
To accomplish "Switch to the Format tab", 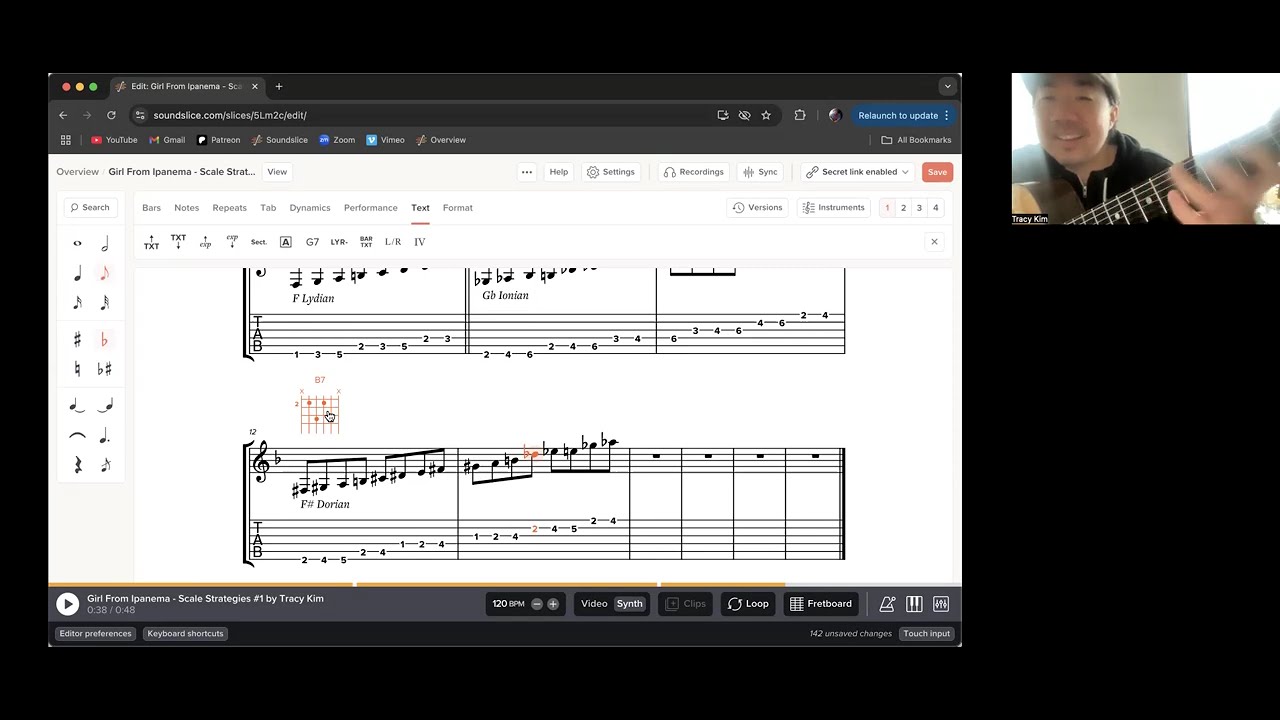I will (x=458, y=208).
